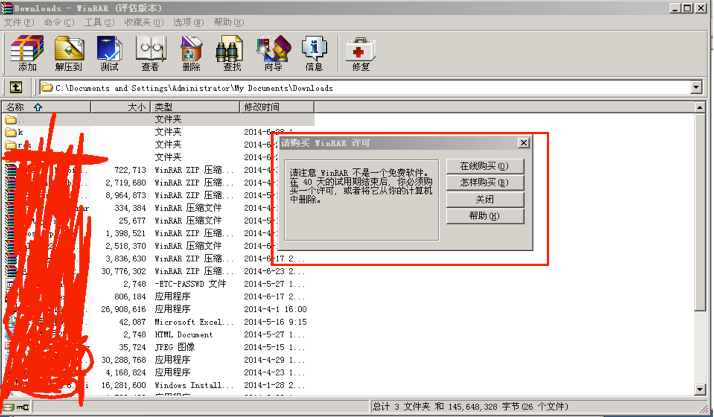Image resolution: width=714 pixels, height=417 pixels.
Task: Click the file list scrollbar up arrow
Action: click(x=700, y=107)
